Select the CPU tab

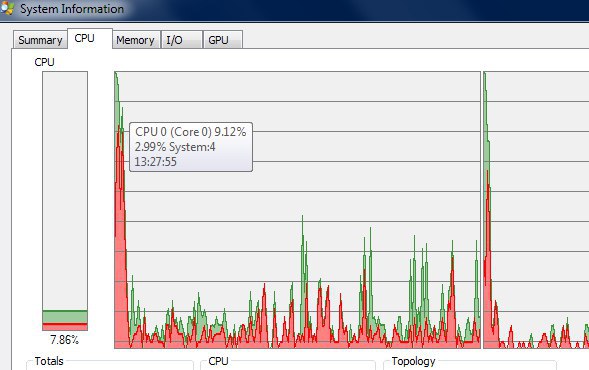click(x=90, y=39)
